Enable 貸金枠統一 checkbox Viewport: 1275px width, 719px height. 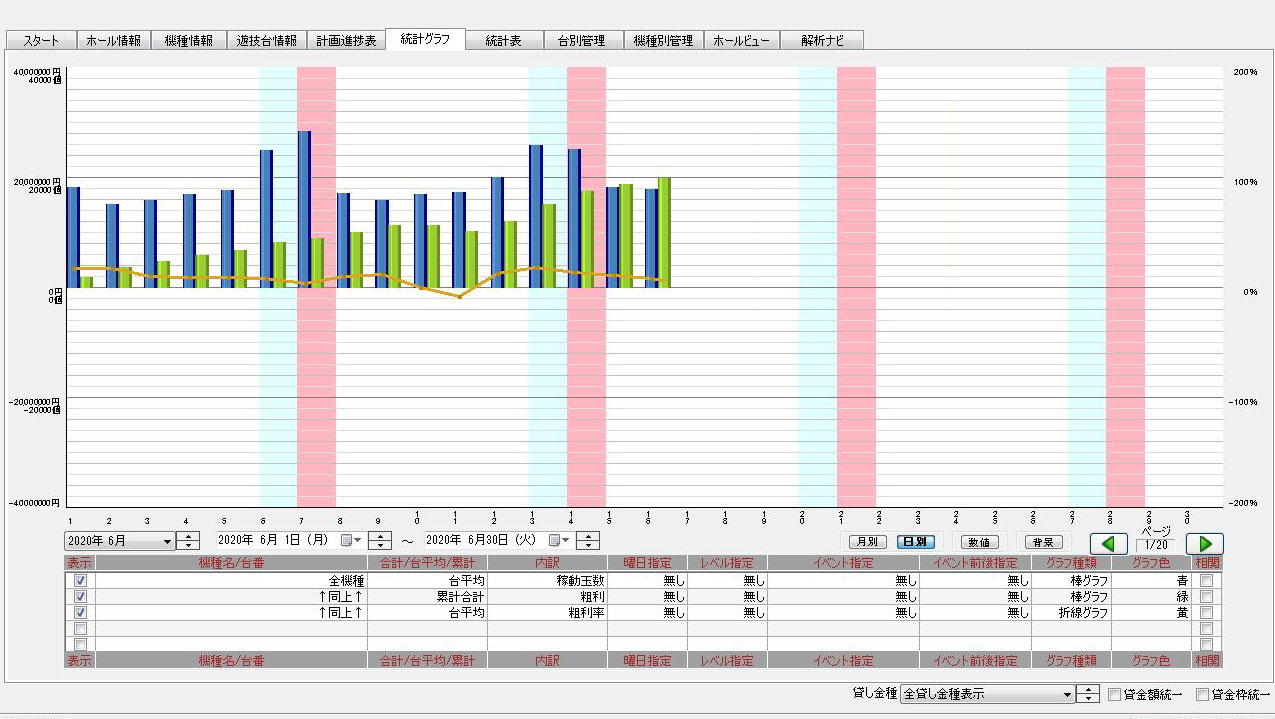pyautogui.click(x=1202, y=694)
